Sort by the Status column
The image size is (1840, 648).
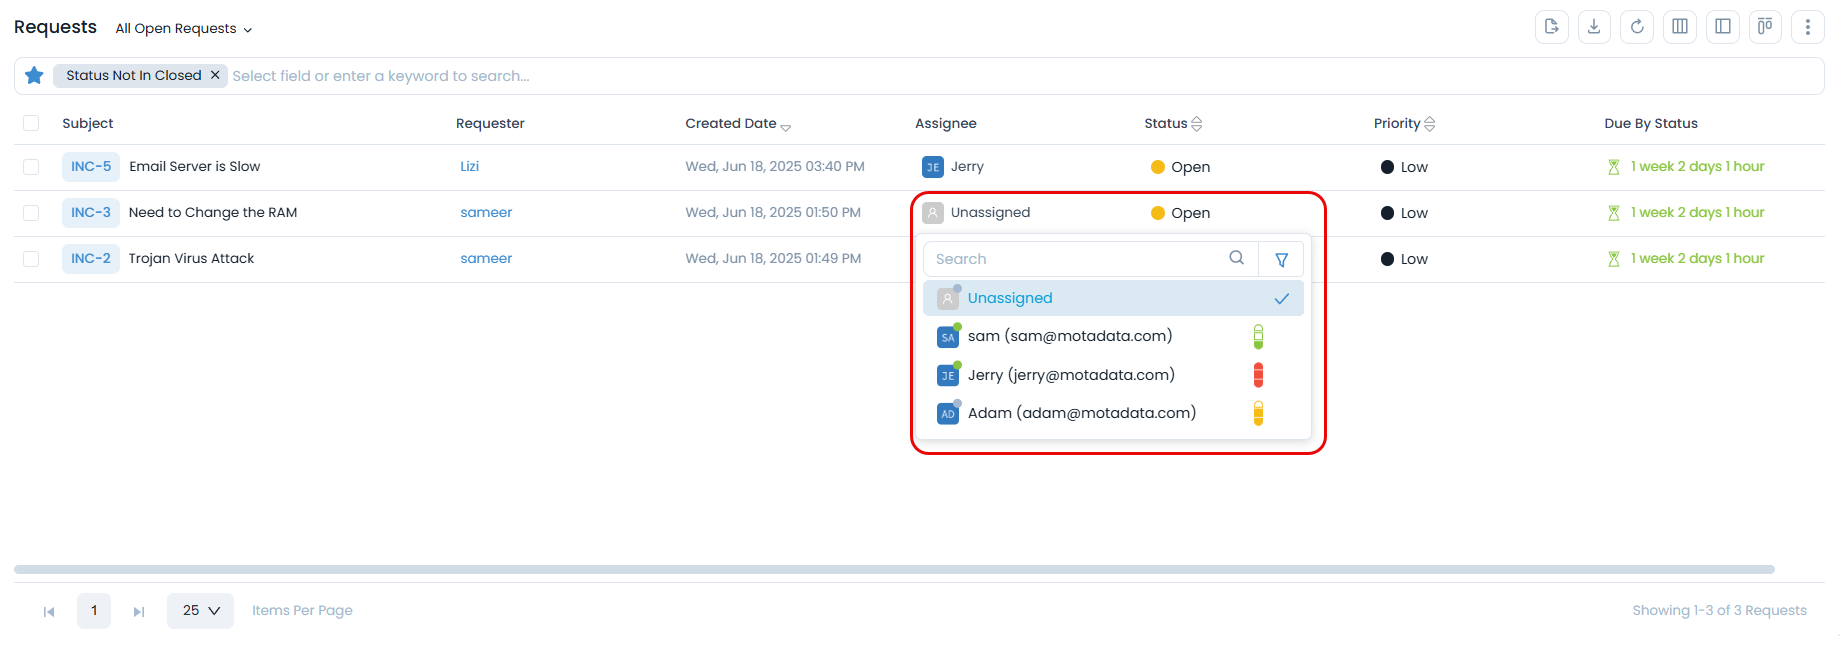point(1173,123)
